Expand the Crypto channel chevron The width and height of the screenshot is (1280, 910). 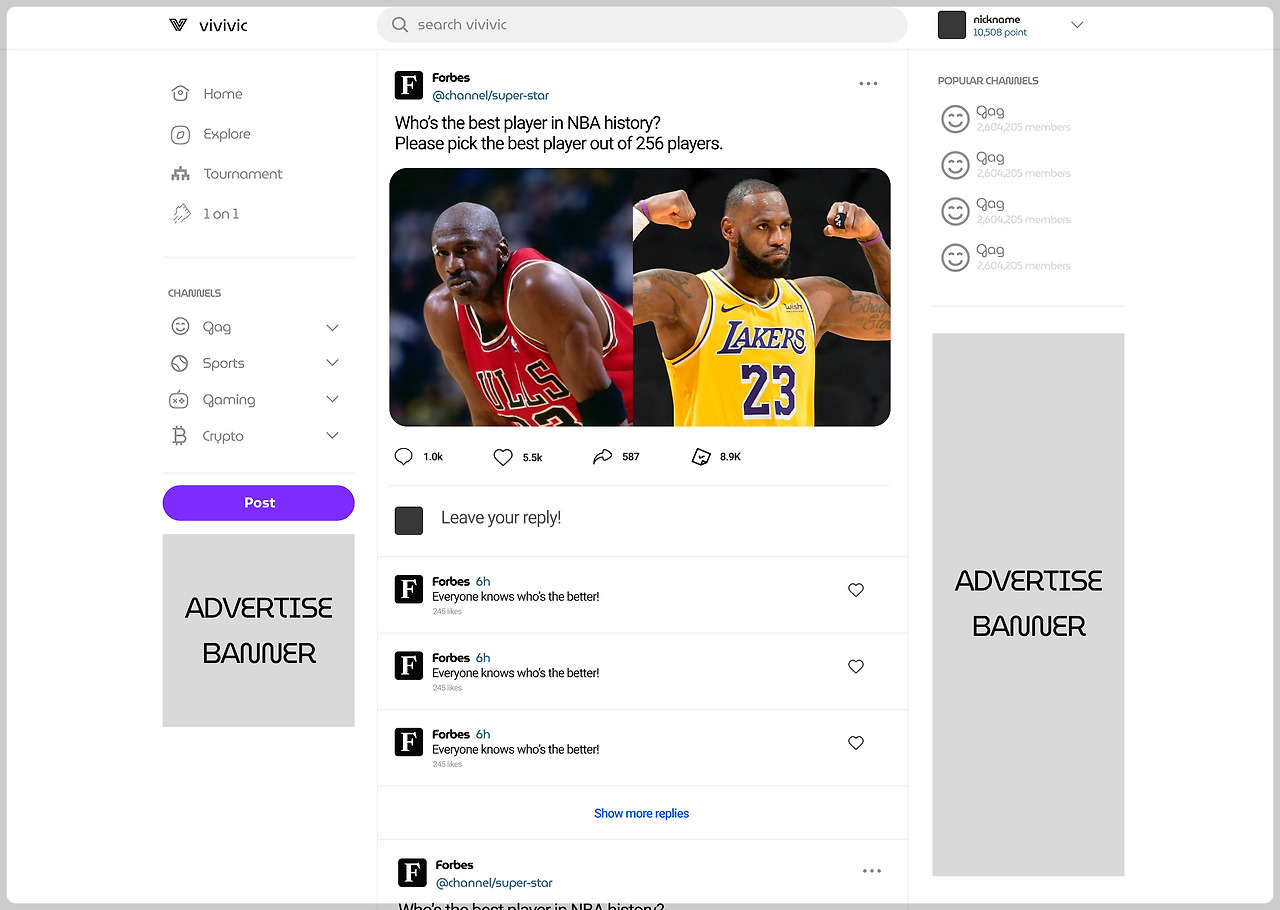(333, 436)
